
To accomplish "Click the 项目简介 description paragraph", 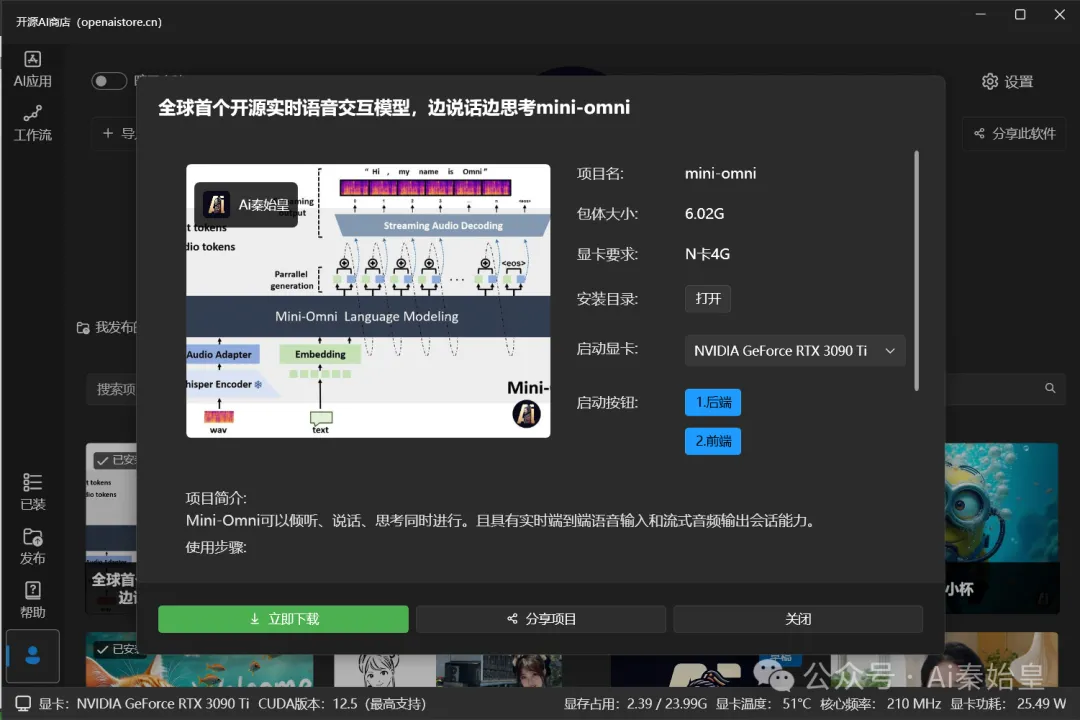I will pyautogui.click(x=502, y=520).
